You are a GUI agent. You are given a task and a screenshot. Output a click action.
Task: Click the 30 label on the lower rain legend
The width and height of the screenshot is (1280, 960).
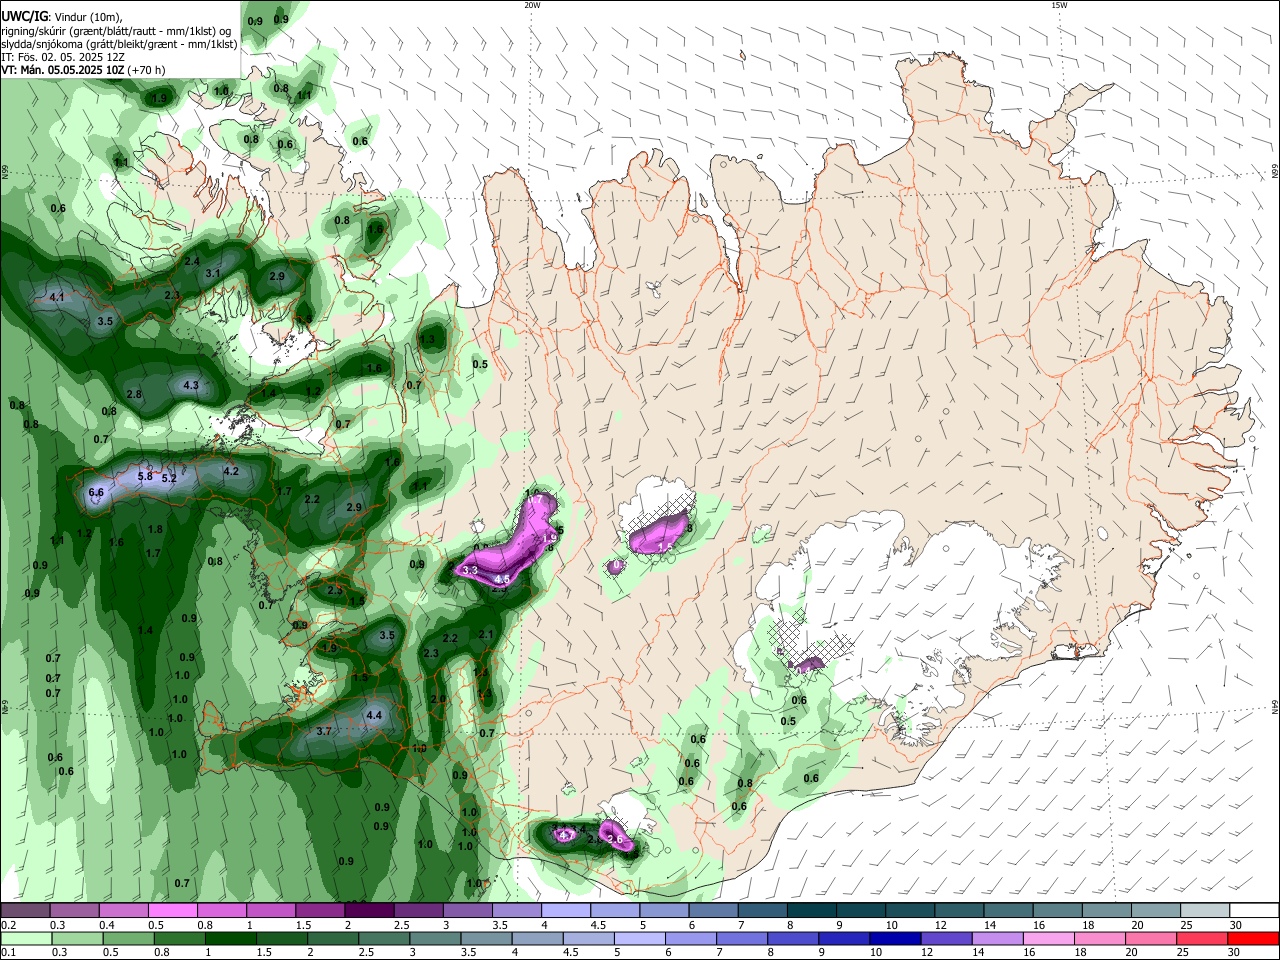(1236, 952)
